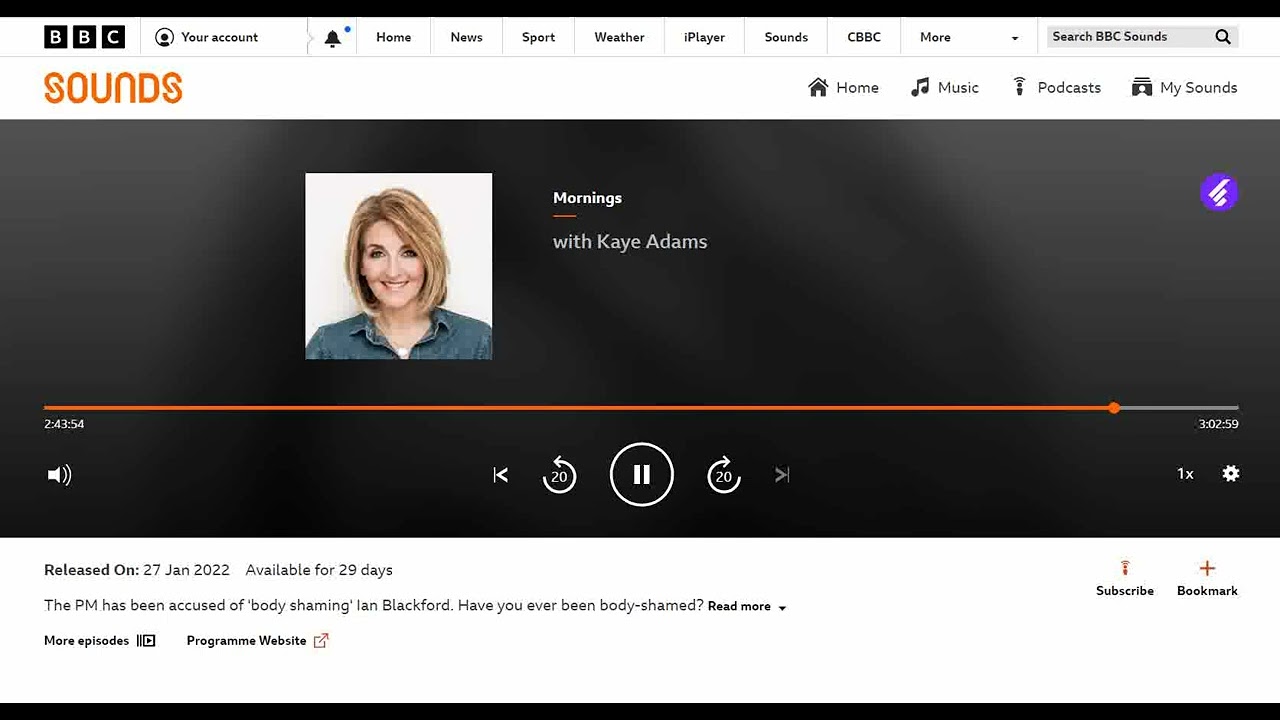This screenshot has height=720, width=1280.
Task: Click the Mornings programme title
Action: 587,198
